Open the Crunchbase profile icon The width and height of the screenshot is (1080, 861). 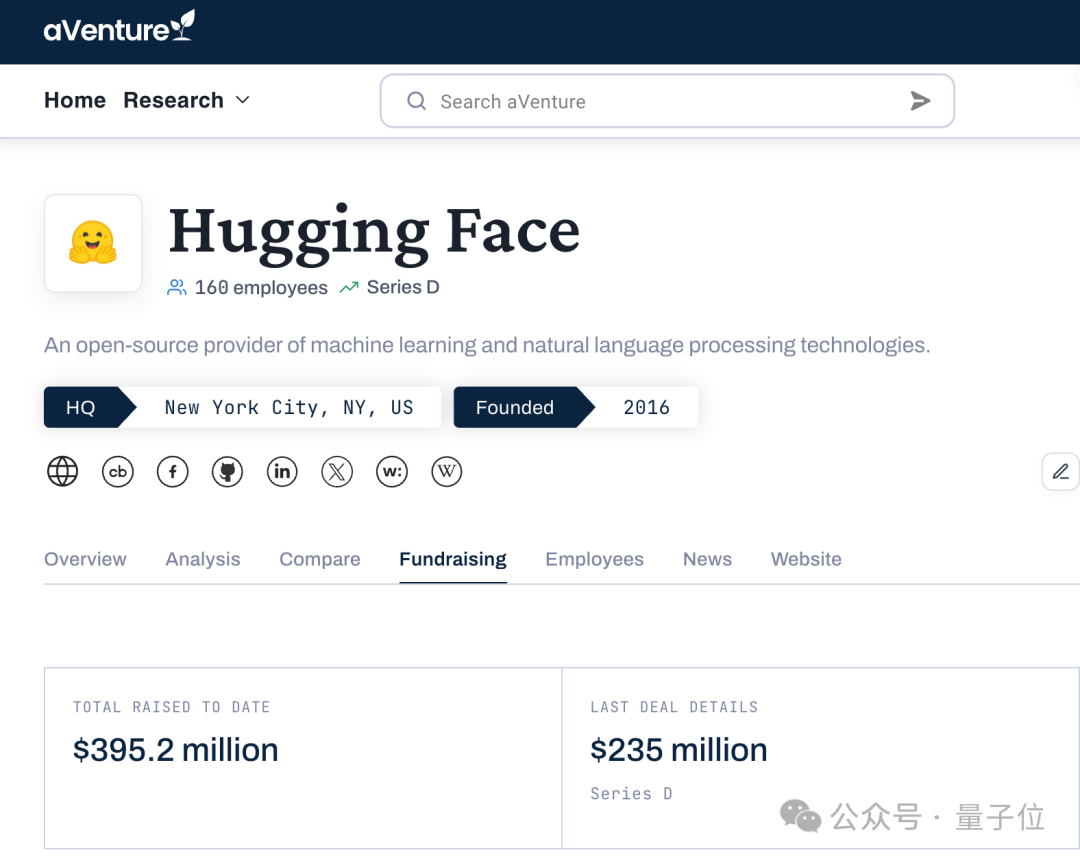(118, 472)
